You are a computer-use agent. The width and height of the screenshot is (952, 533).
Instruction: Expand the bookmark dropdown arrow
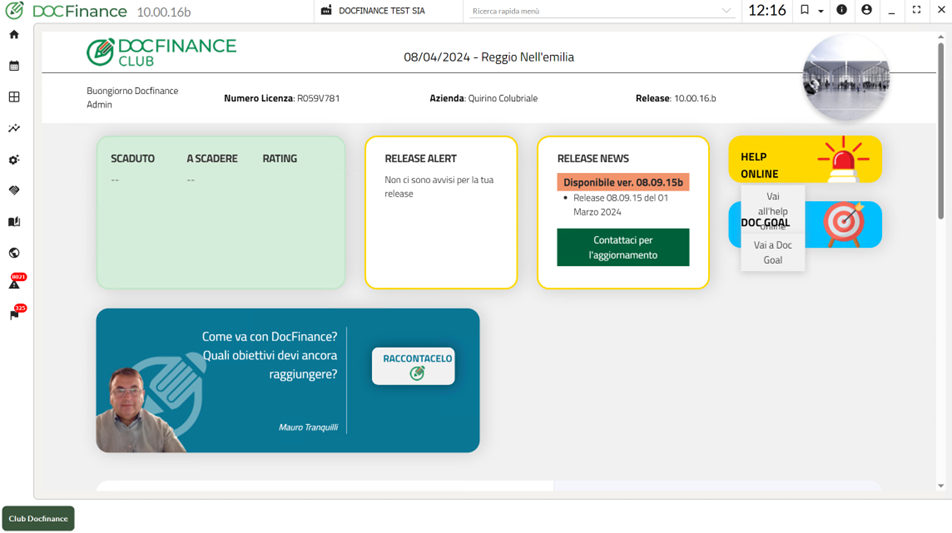pos(821,10)
